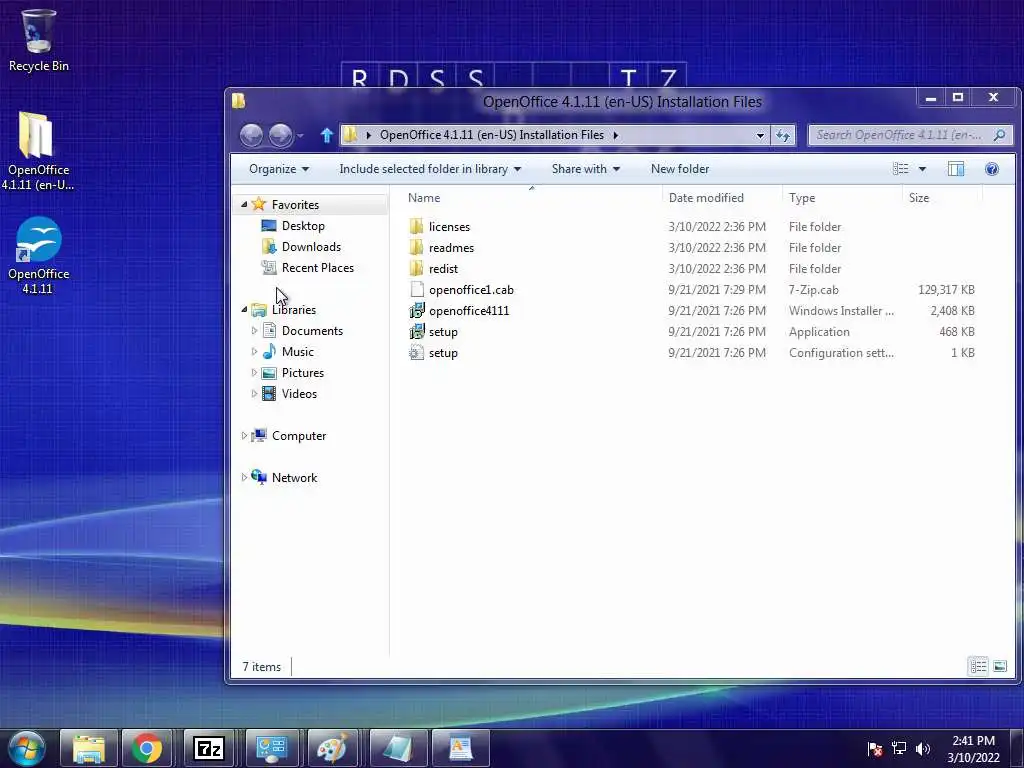Click the Refresh button beside address bar
Image resolution: width=1024 pixels, height=768 pixels.
[x=782, y=135]
